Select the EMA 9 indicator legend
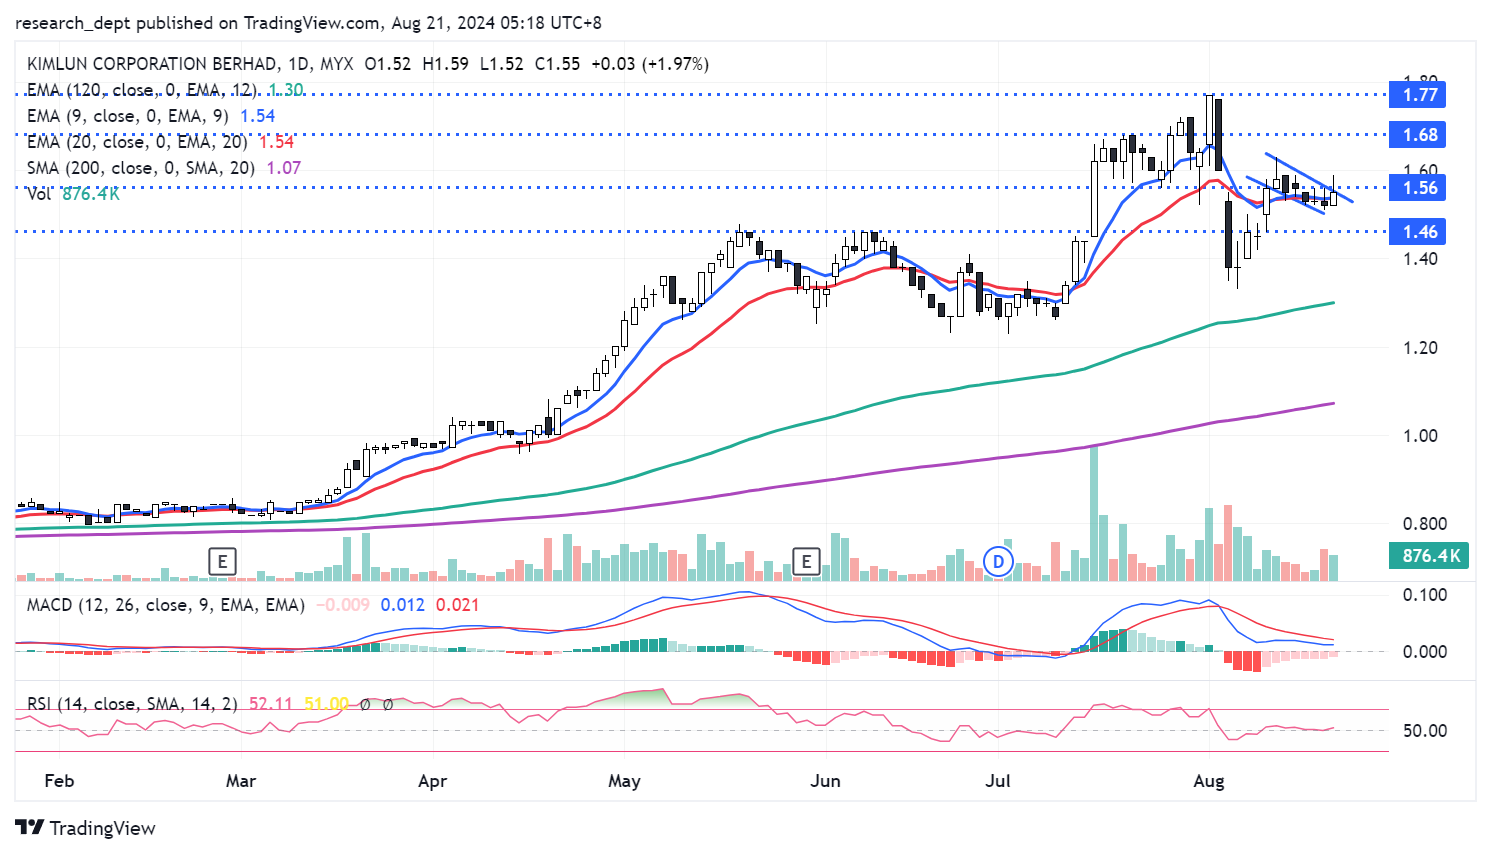The height and width of the screenshot is (854, 1491). click(127, 116)
